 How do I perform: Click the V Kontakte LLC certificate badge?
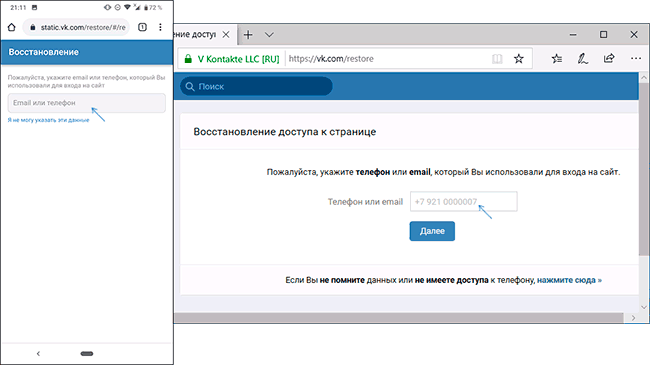point(232,59)
